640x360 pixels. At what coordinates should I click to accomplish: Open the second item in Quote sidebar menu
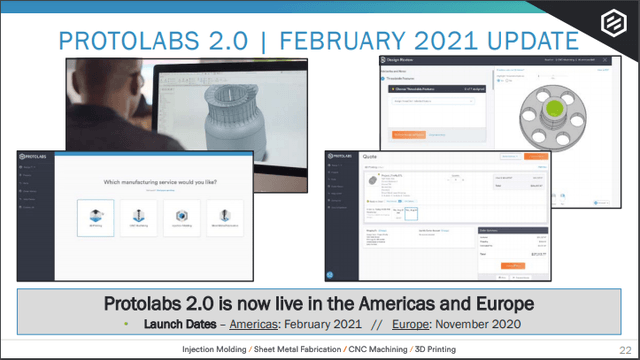click(335, 172)
